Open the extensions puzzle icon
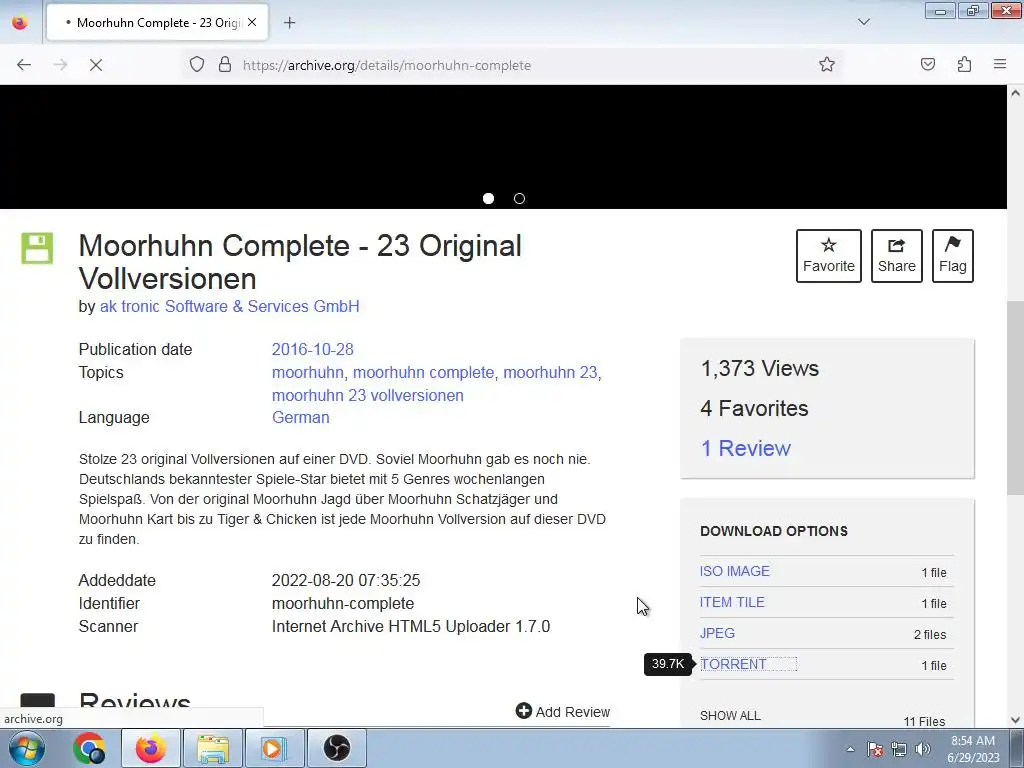The height and width of the screenshot is (768, 1024). coord(964,65)
